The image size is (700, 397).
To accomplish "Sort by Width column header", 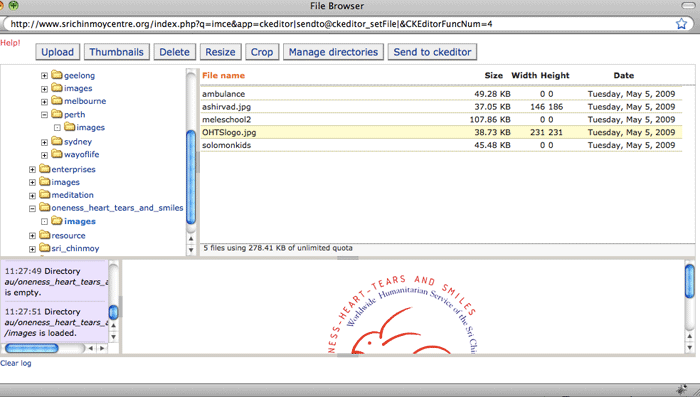I will (x=524, y=75).
